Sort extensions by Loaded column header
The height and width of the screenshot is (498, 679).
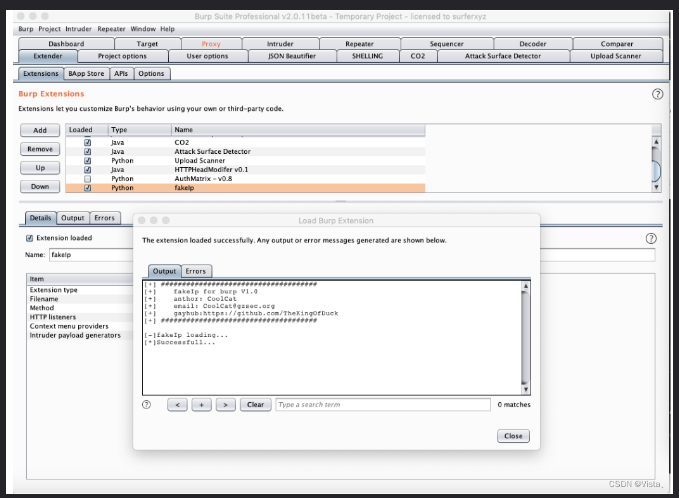(x=87, y=129)
